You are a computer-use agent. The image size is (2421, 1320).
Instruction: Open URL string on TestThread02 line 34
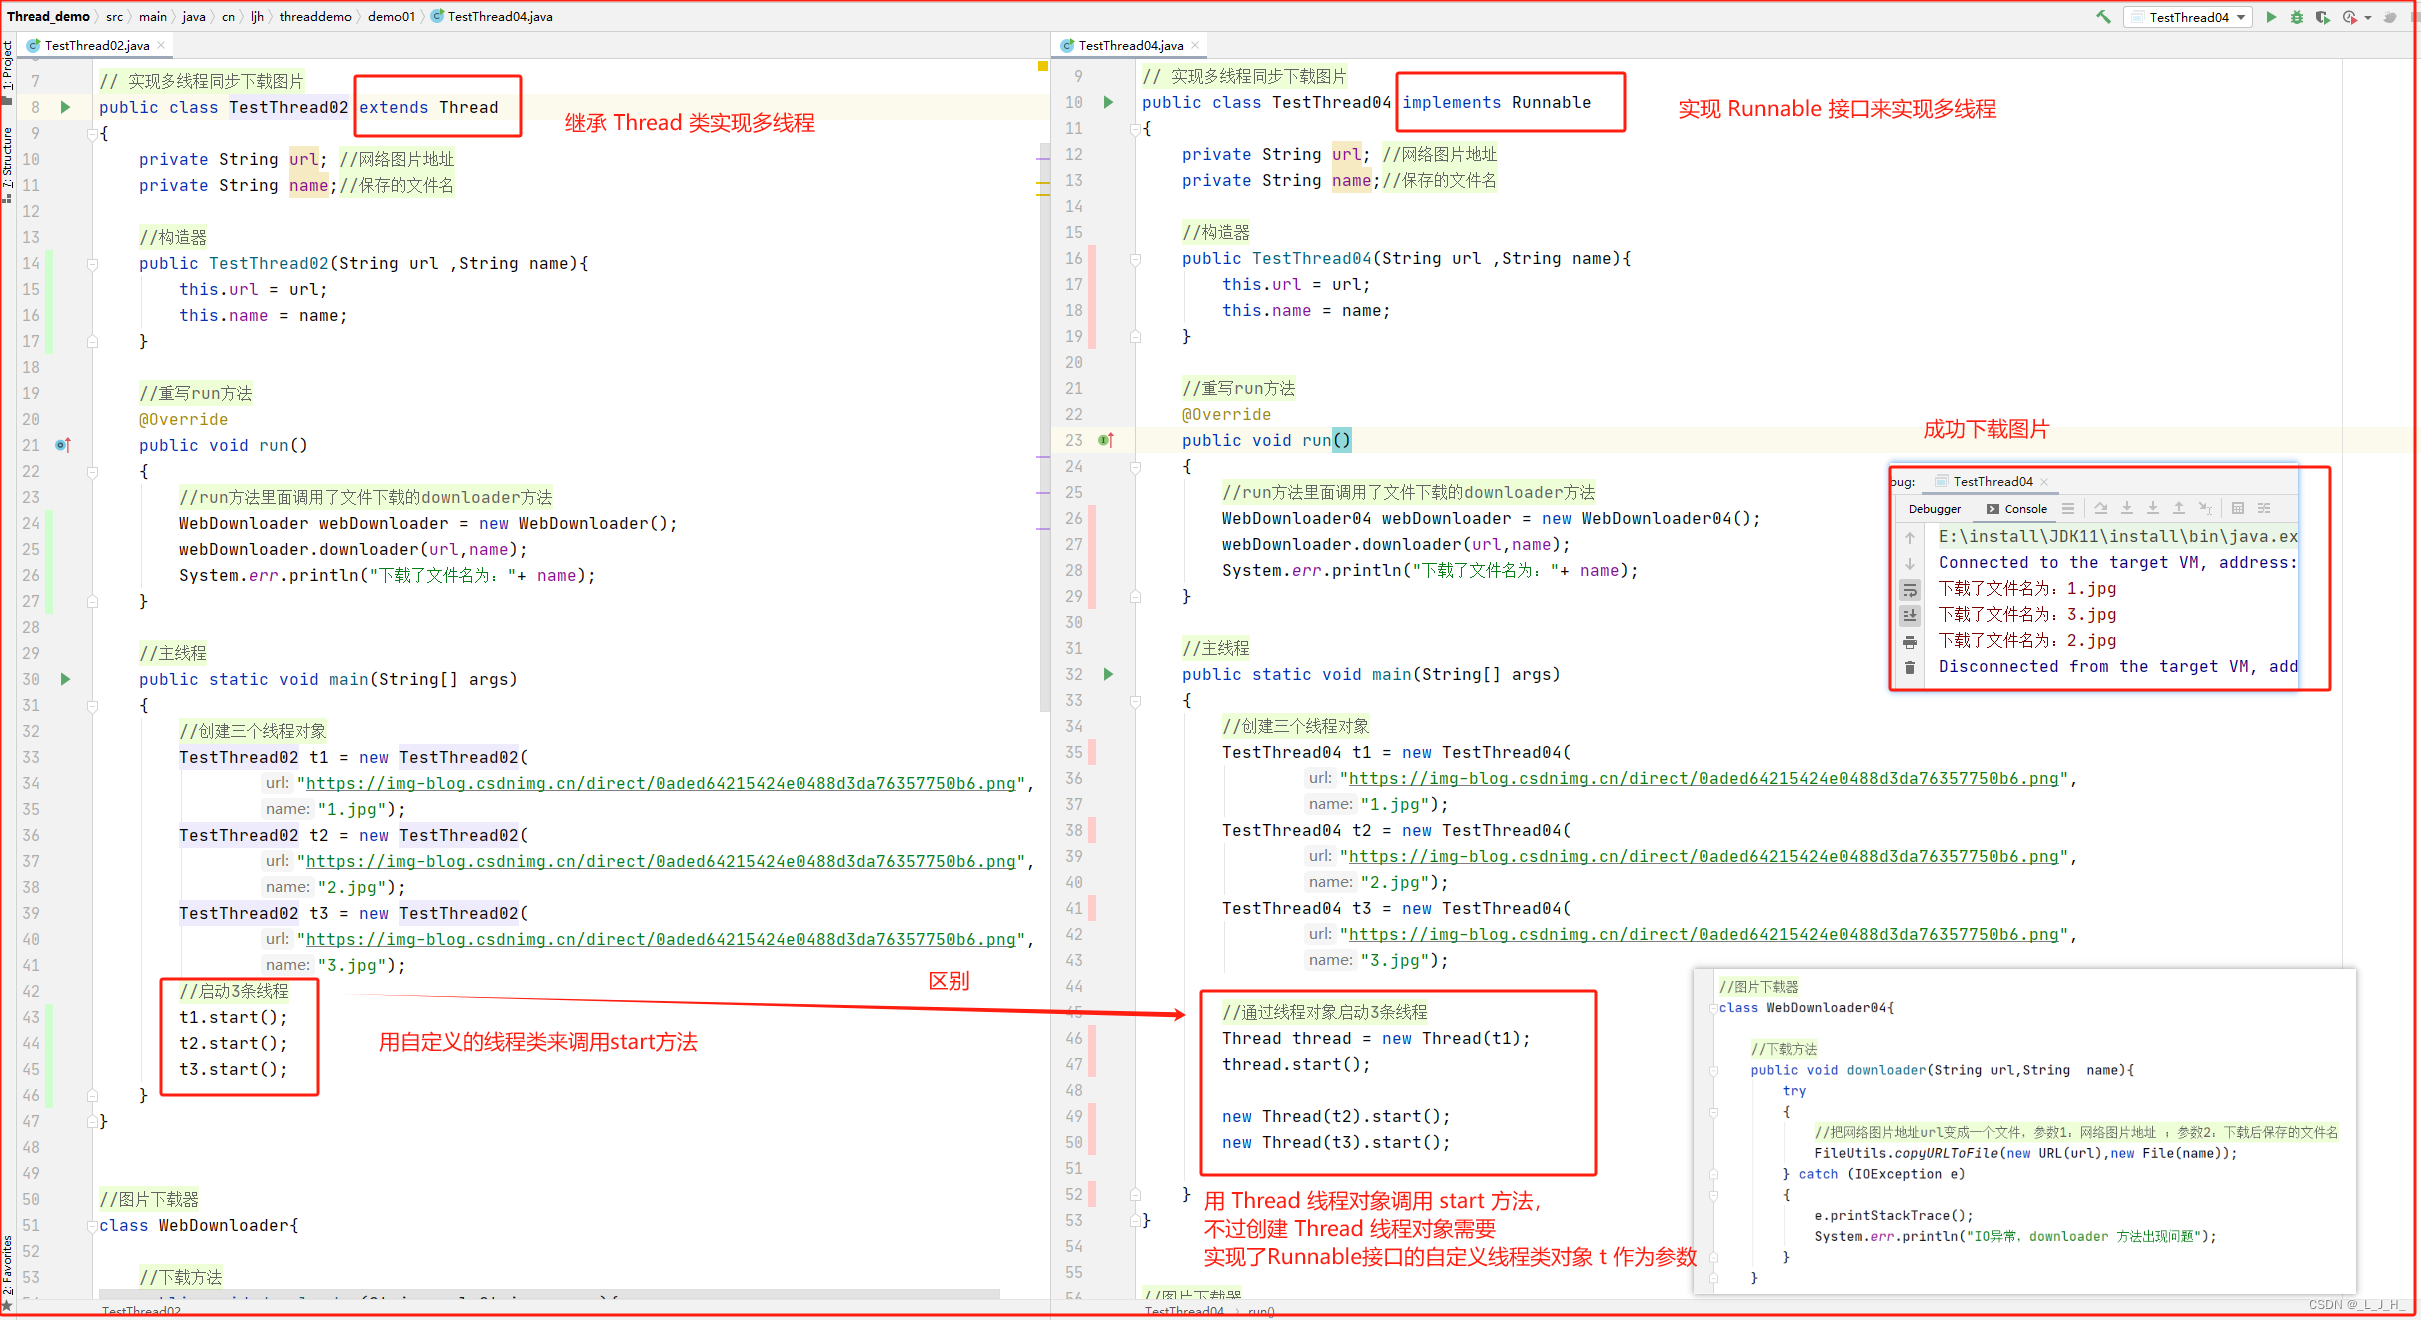pyautogui.click(x=660, y=784)
